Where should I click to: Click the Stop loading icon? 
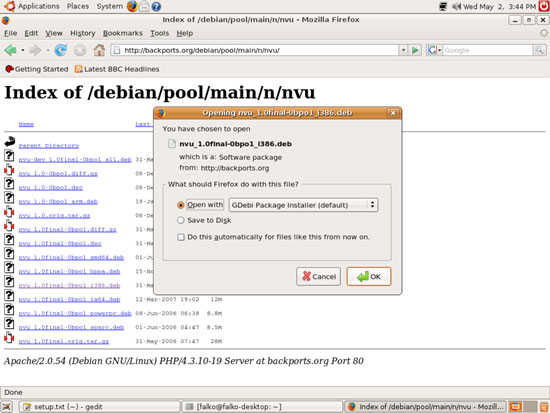coord(80,50)
